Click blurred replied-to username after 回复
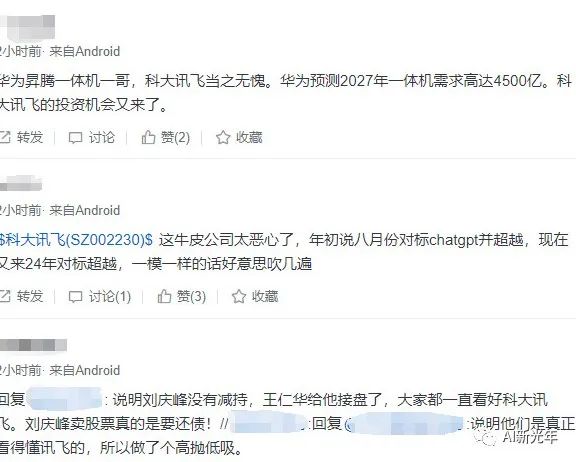This screenshot has height=462, width=576. [x=65, y=398]
